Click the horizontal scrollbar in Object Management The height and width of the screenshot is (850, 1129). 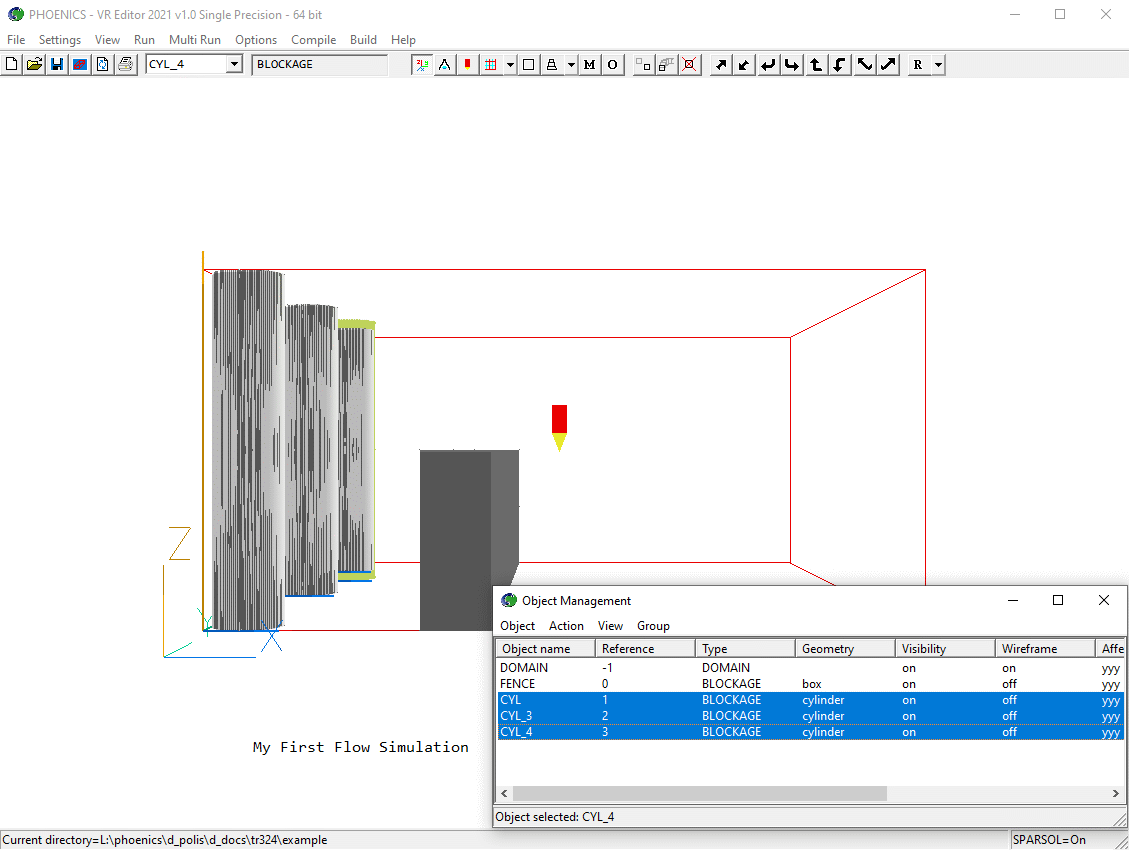coord(700,793)
